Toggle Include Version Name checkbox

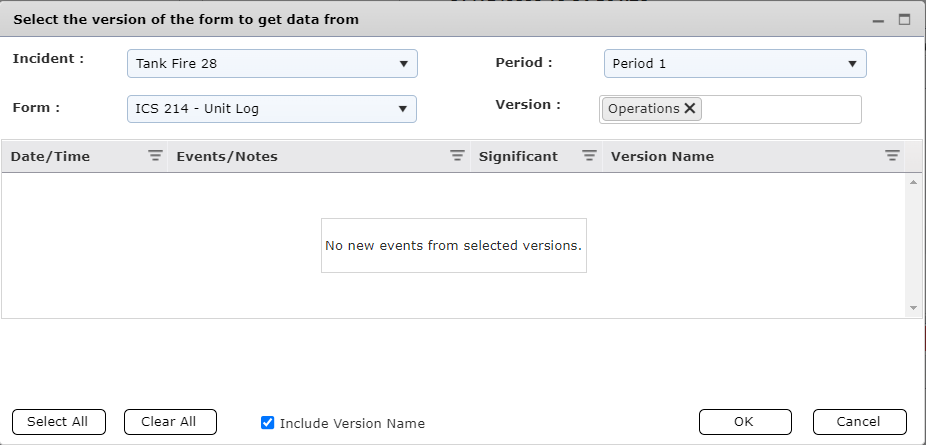click(267, 423)
